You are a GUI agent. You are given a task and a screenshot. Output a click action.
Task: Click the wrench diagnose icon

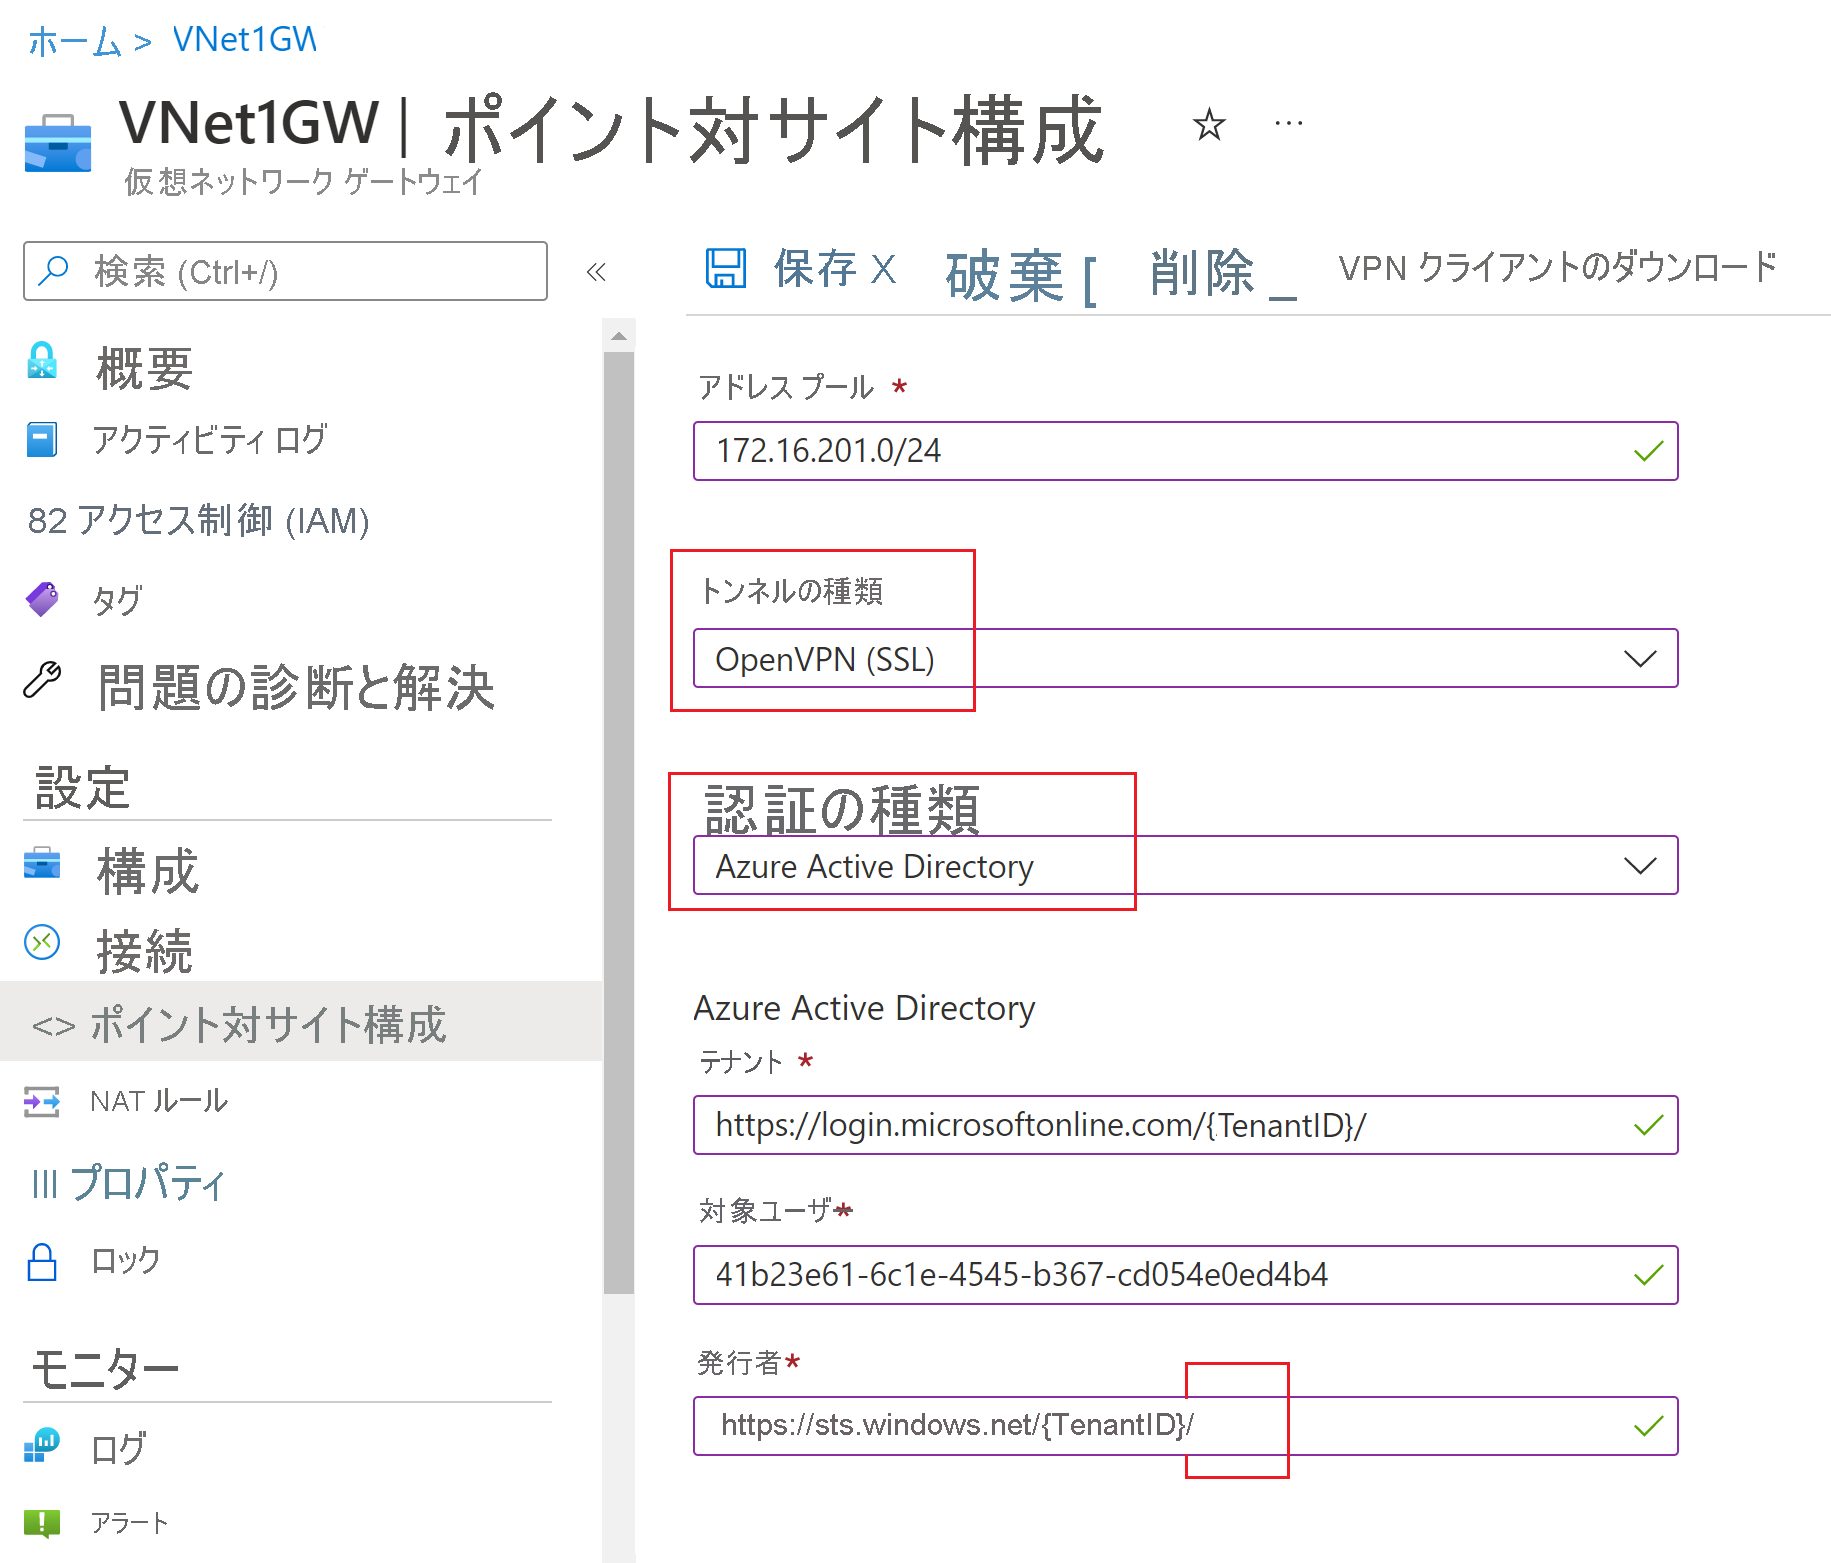click(x=42, y=680)
